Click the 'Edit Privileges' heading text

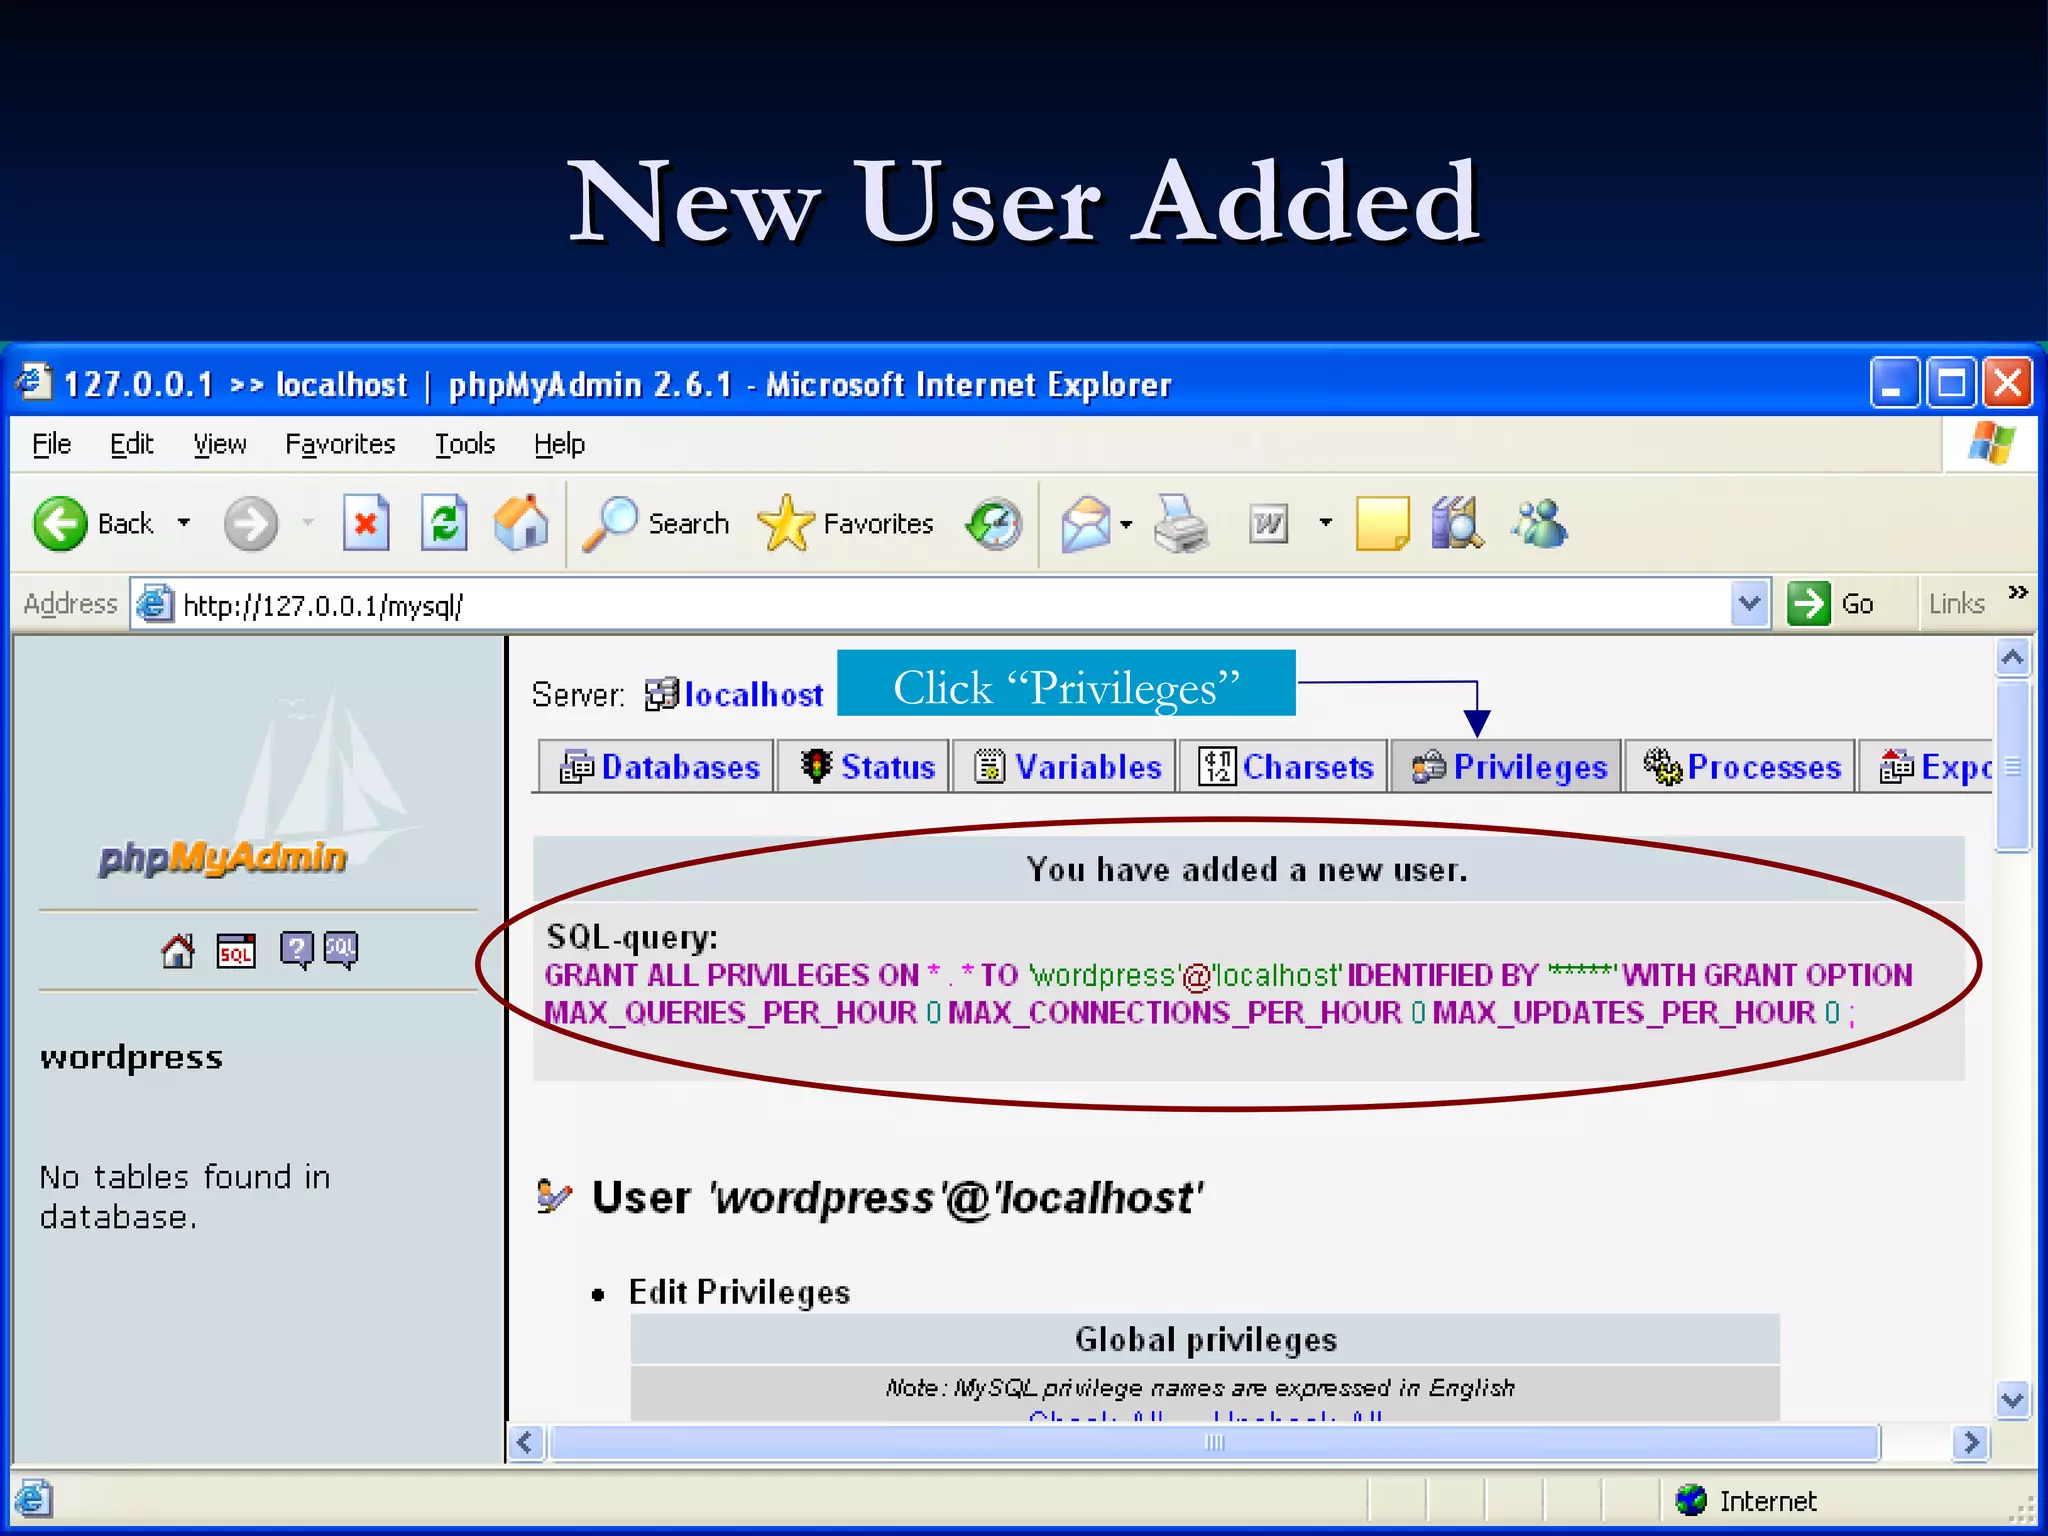(739, 1292)
